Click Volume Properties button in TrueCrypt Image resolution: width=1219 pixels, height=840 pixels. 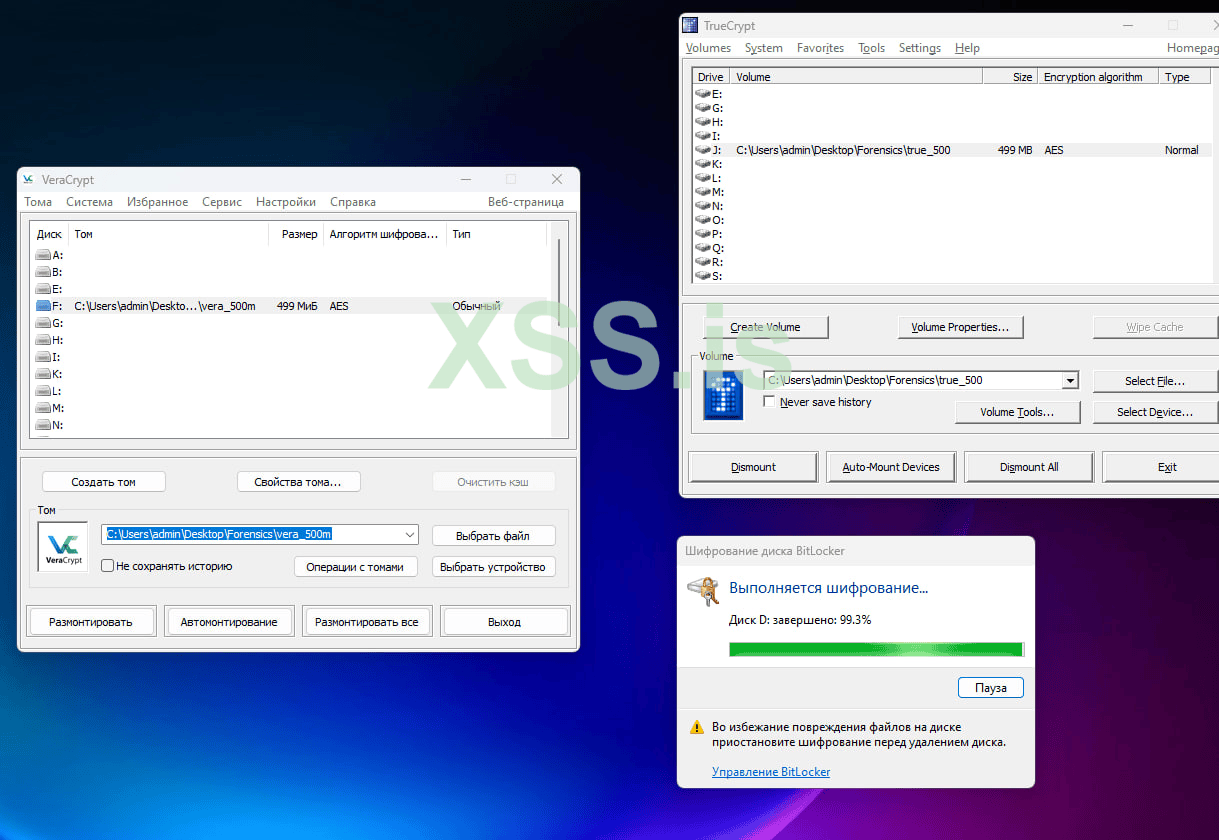960,327
